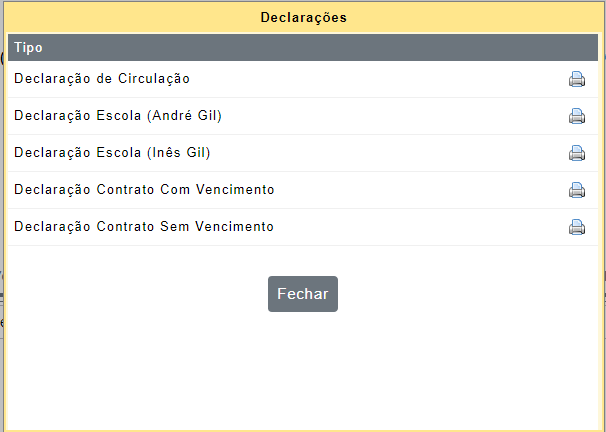Click printer icon for Escola (Inês Gil)

[x=577, y=153]
